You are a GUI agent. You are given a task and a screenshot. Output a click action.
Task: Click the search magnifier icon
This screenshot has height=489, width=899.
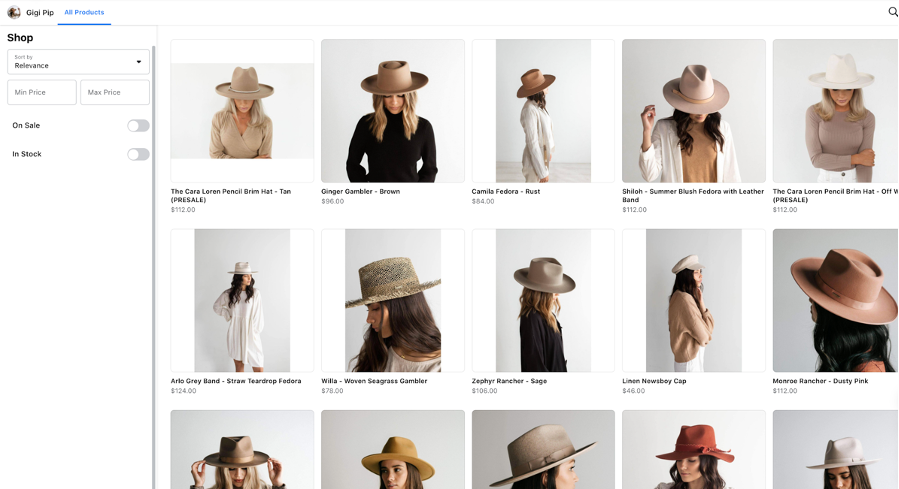pos(893,11)
